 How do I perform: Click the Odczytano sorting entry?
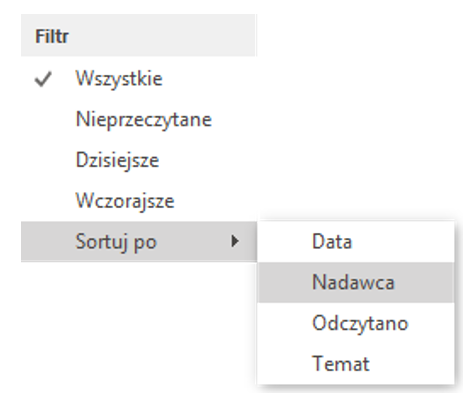pos(356,323)
